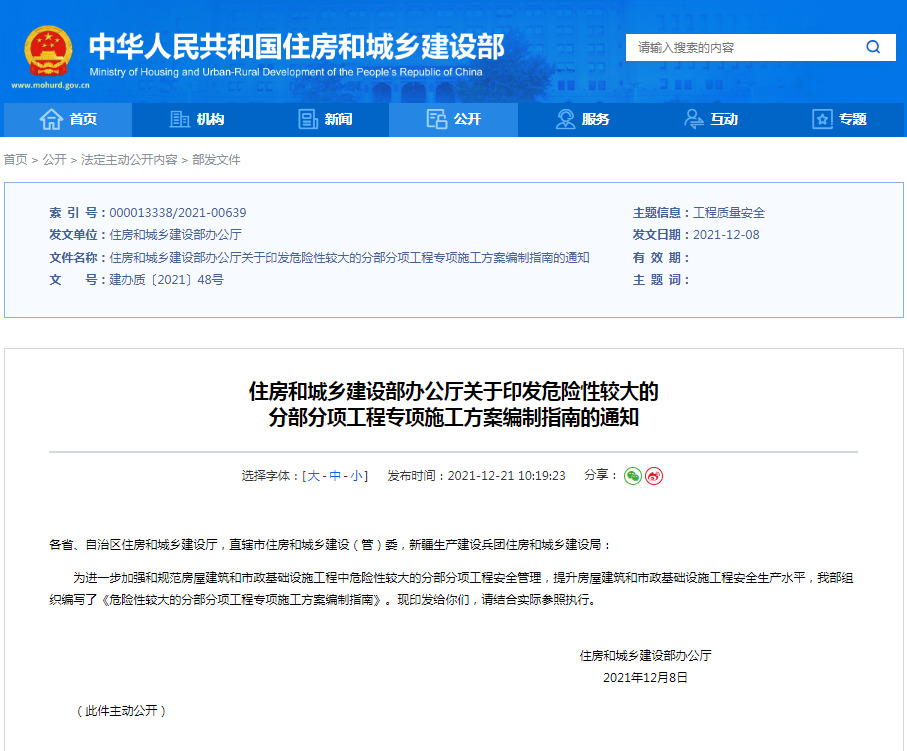Open the 机构 navigation tab
This screenshot has height=751, width=907.
pyautogui.click(x=197, y=120)
